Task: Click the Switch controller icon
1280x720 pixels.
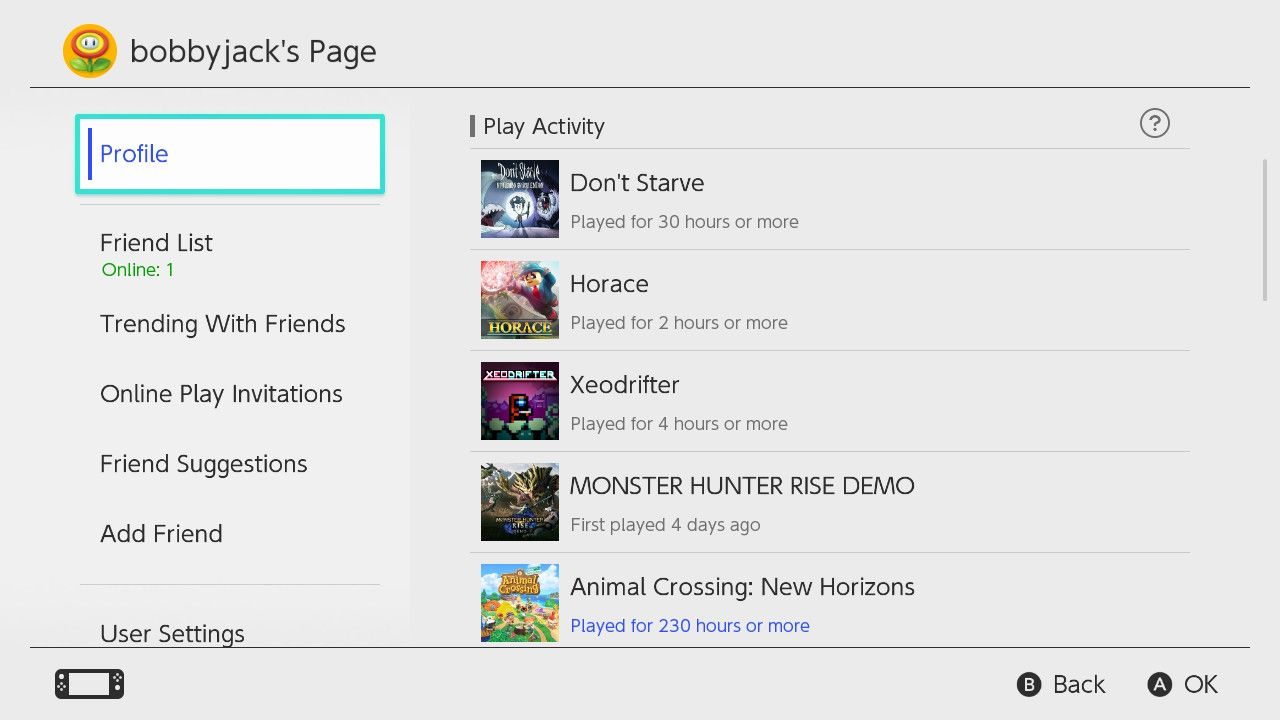Action: coord(89,684)
